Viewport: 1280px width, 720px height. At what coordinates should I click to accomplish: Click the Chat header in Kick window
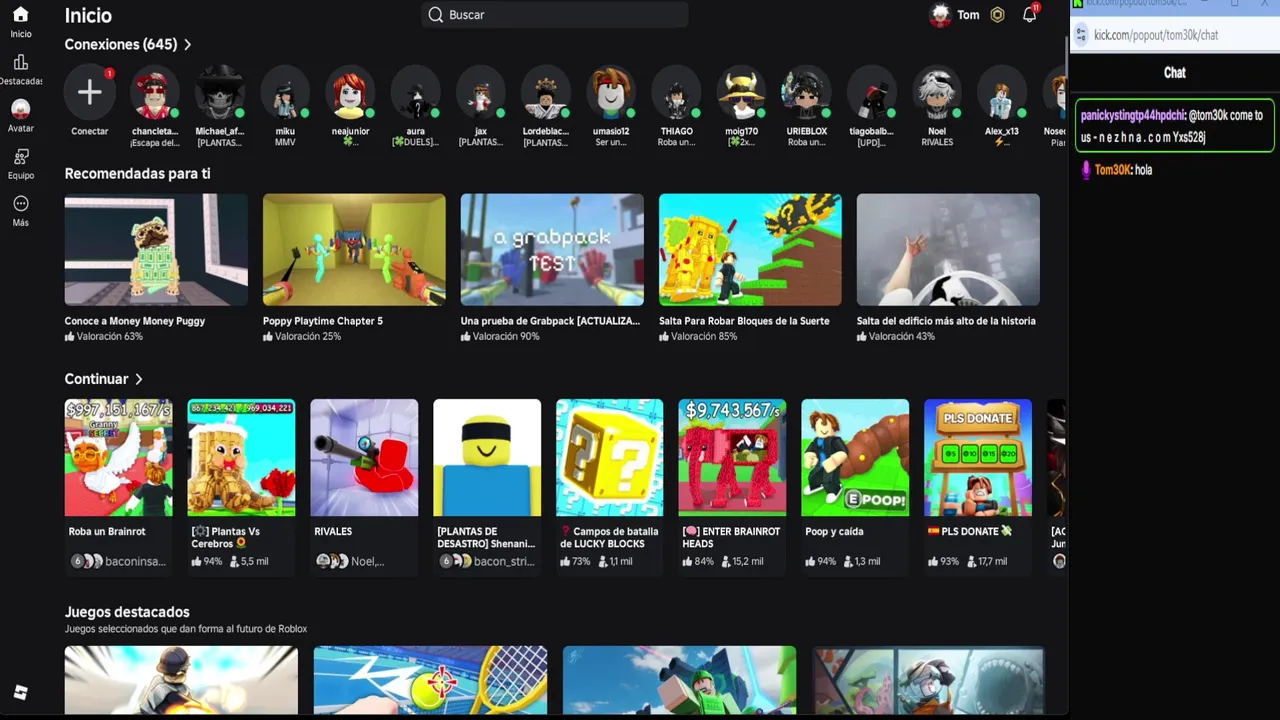[x=1175, y=72]
